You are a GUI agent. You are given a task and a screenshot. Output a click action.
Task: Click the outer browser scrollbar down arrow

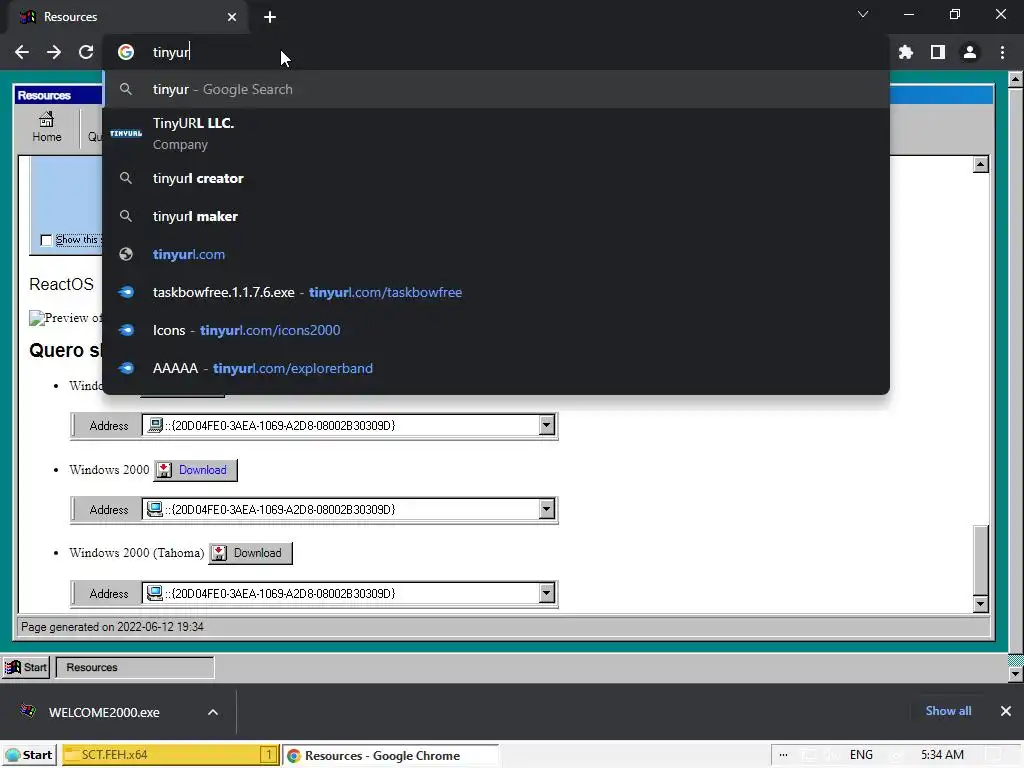tap(1016, 674)
